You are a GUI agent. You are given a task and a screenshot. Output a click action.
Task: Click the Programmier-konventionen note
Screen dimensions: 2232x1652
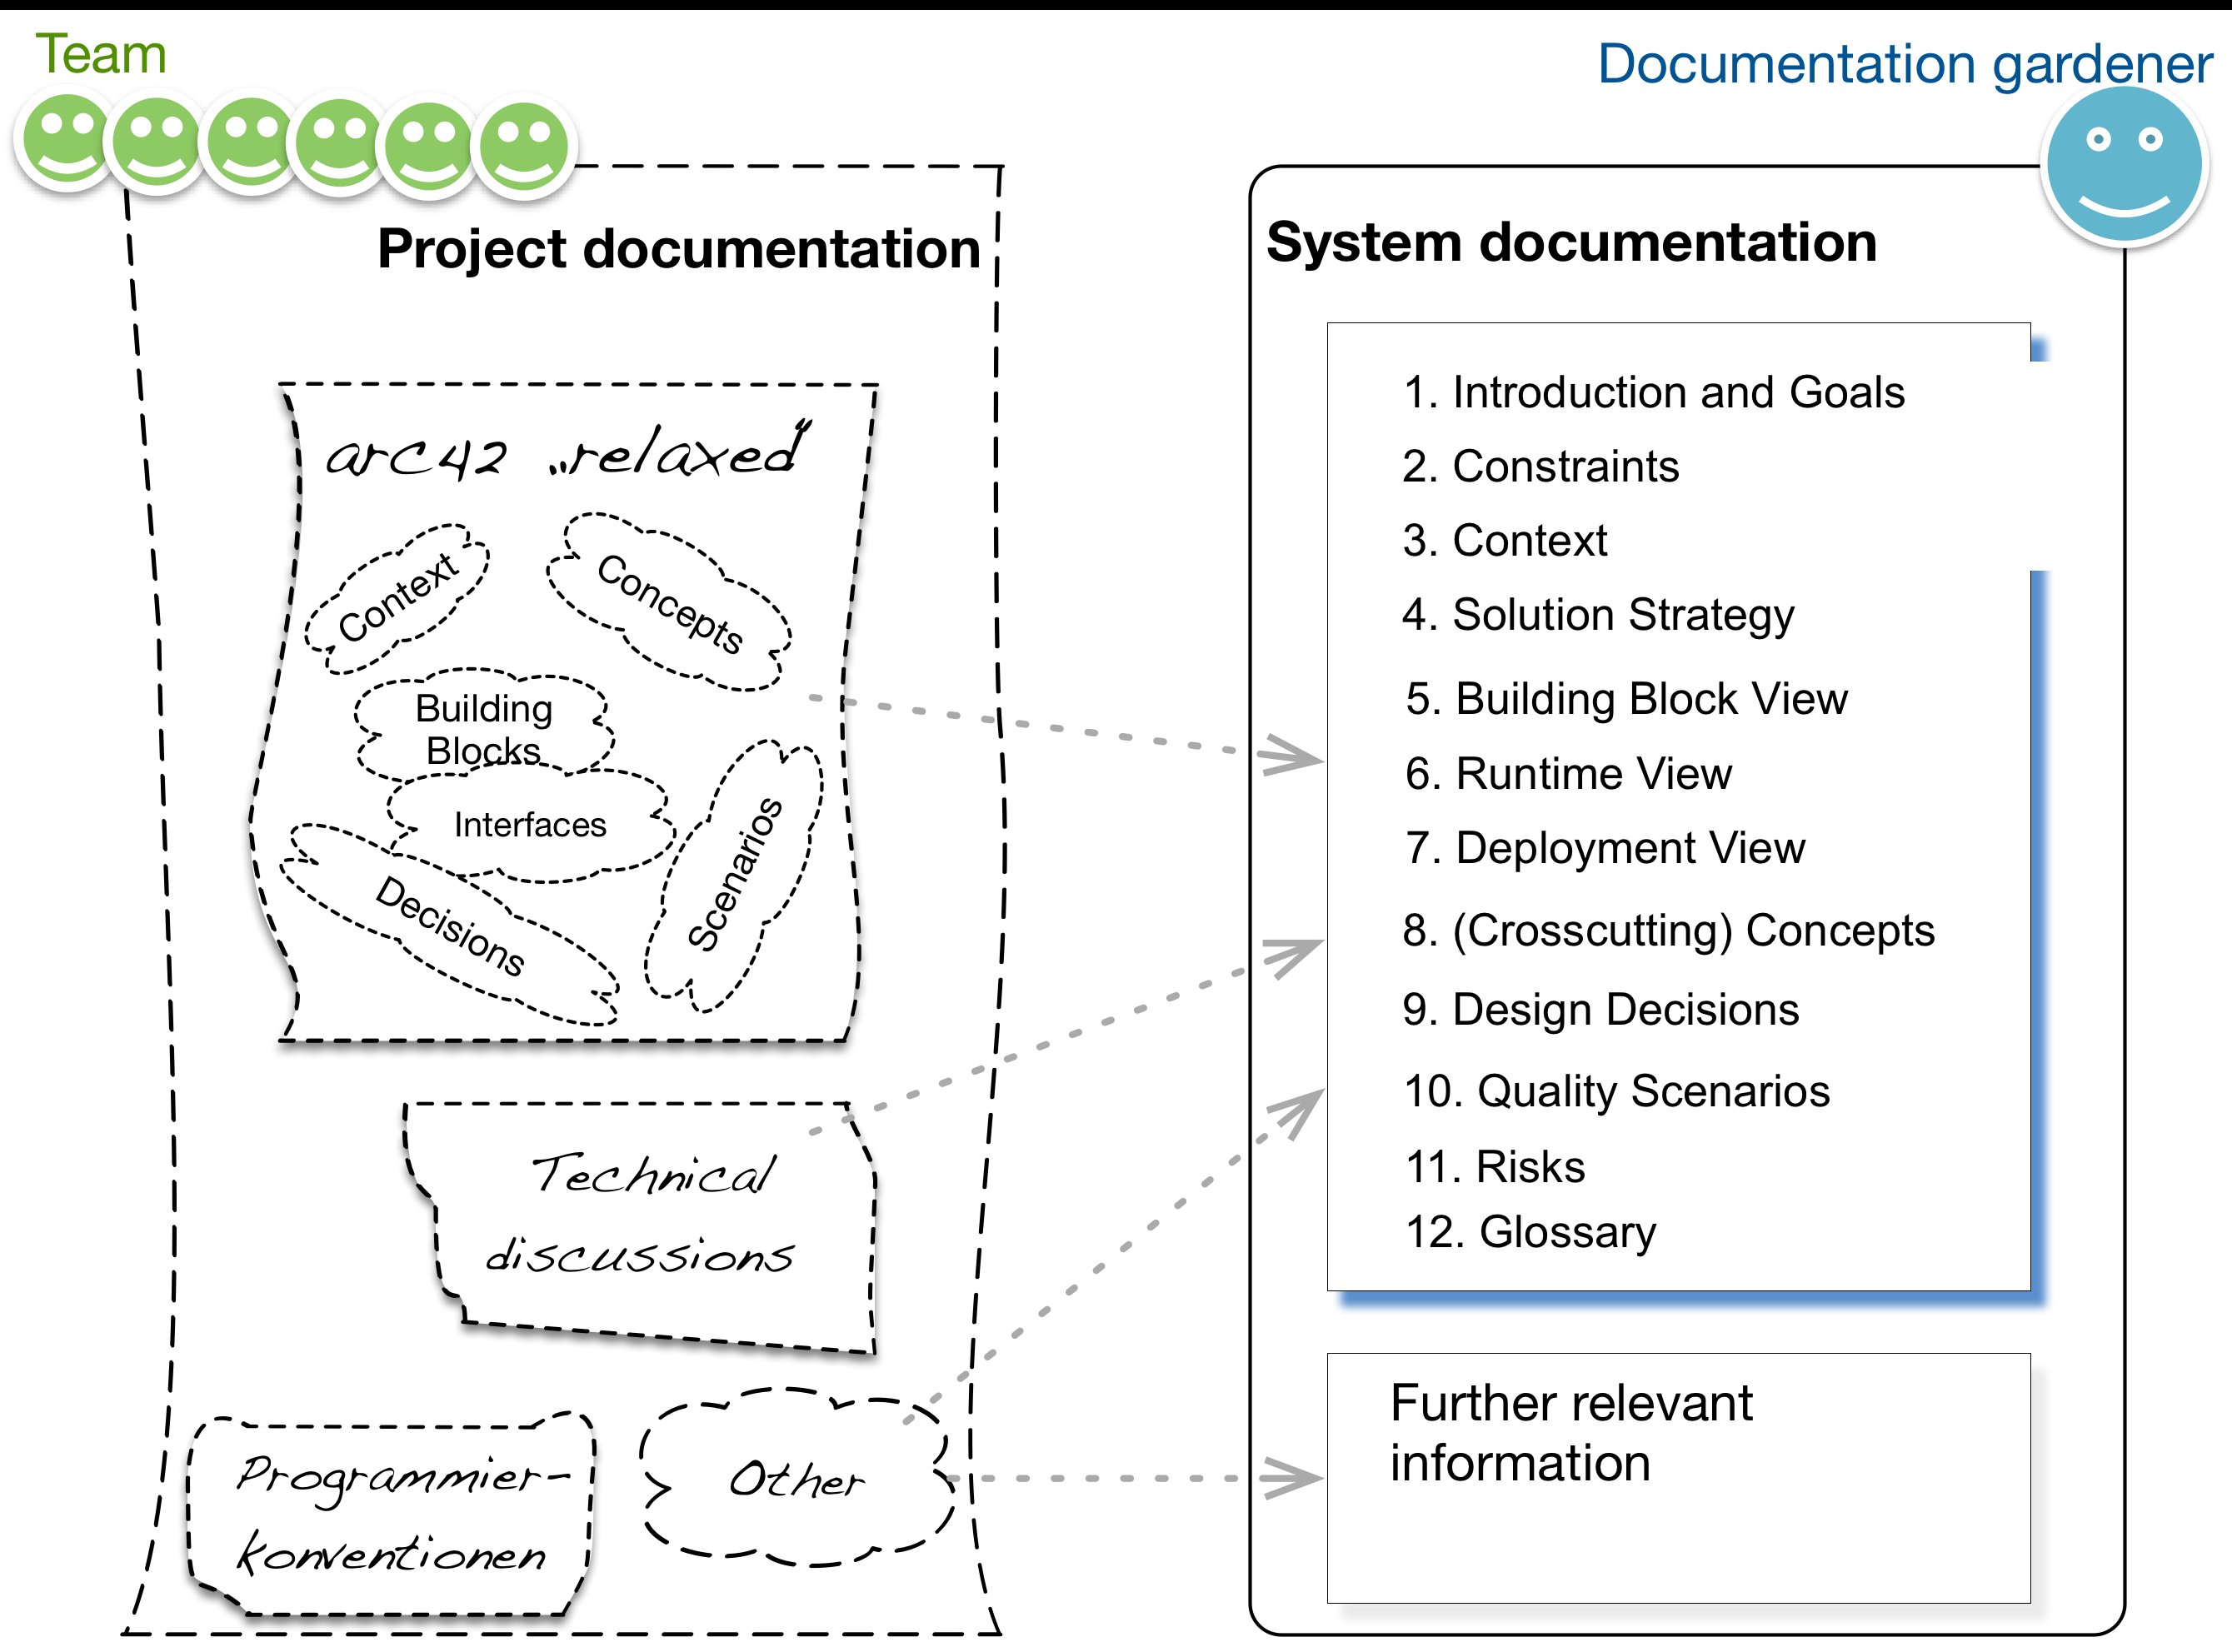pos(392,1515)
